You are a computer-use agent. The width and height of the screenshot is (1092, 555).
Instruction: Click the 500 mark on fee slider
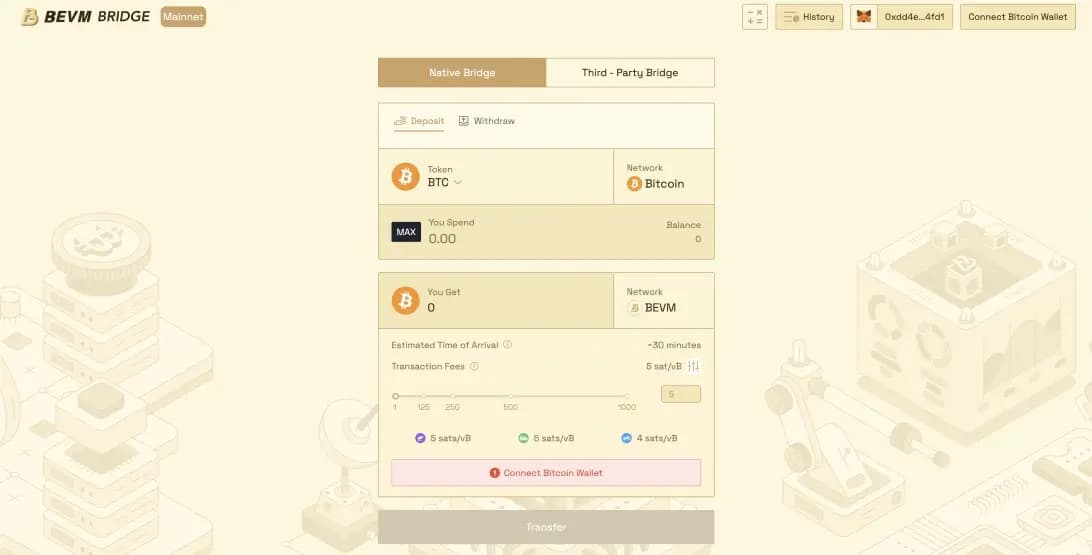coord(510,397)
